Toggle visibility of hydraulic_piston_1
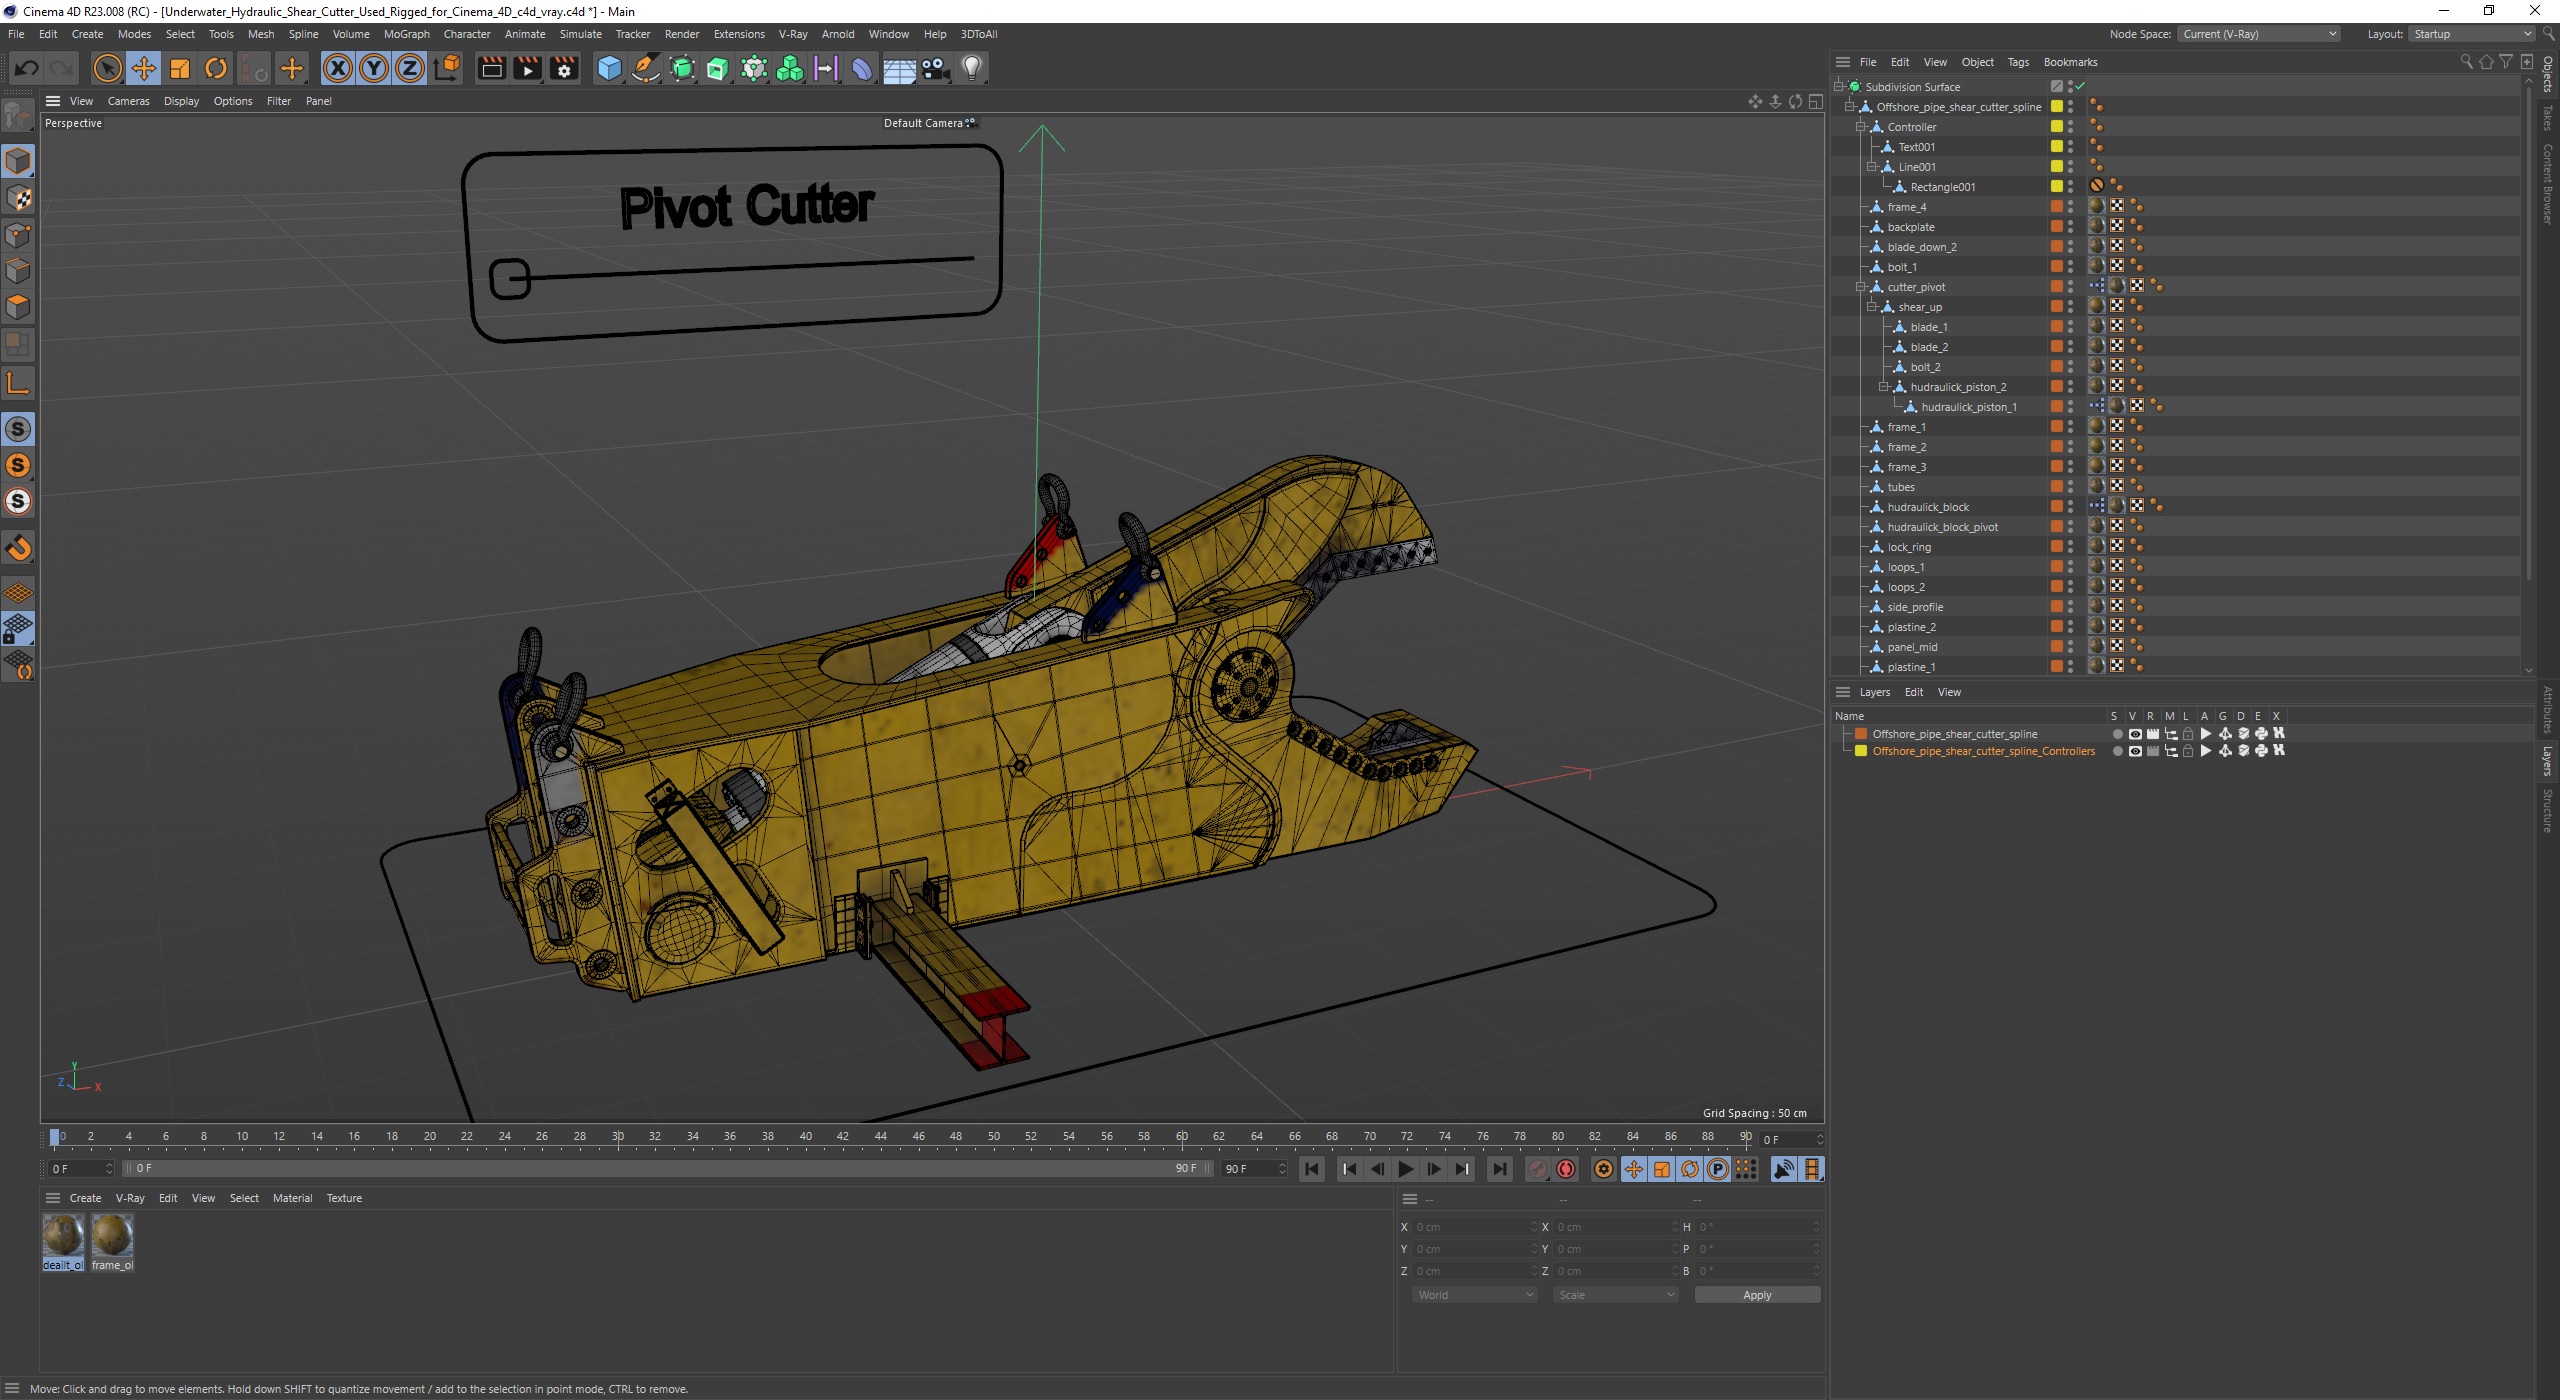This screenshot has width=2560, height=1400. click(2070, 402)
